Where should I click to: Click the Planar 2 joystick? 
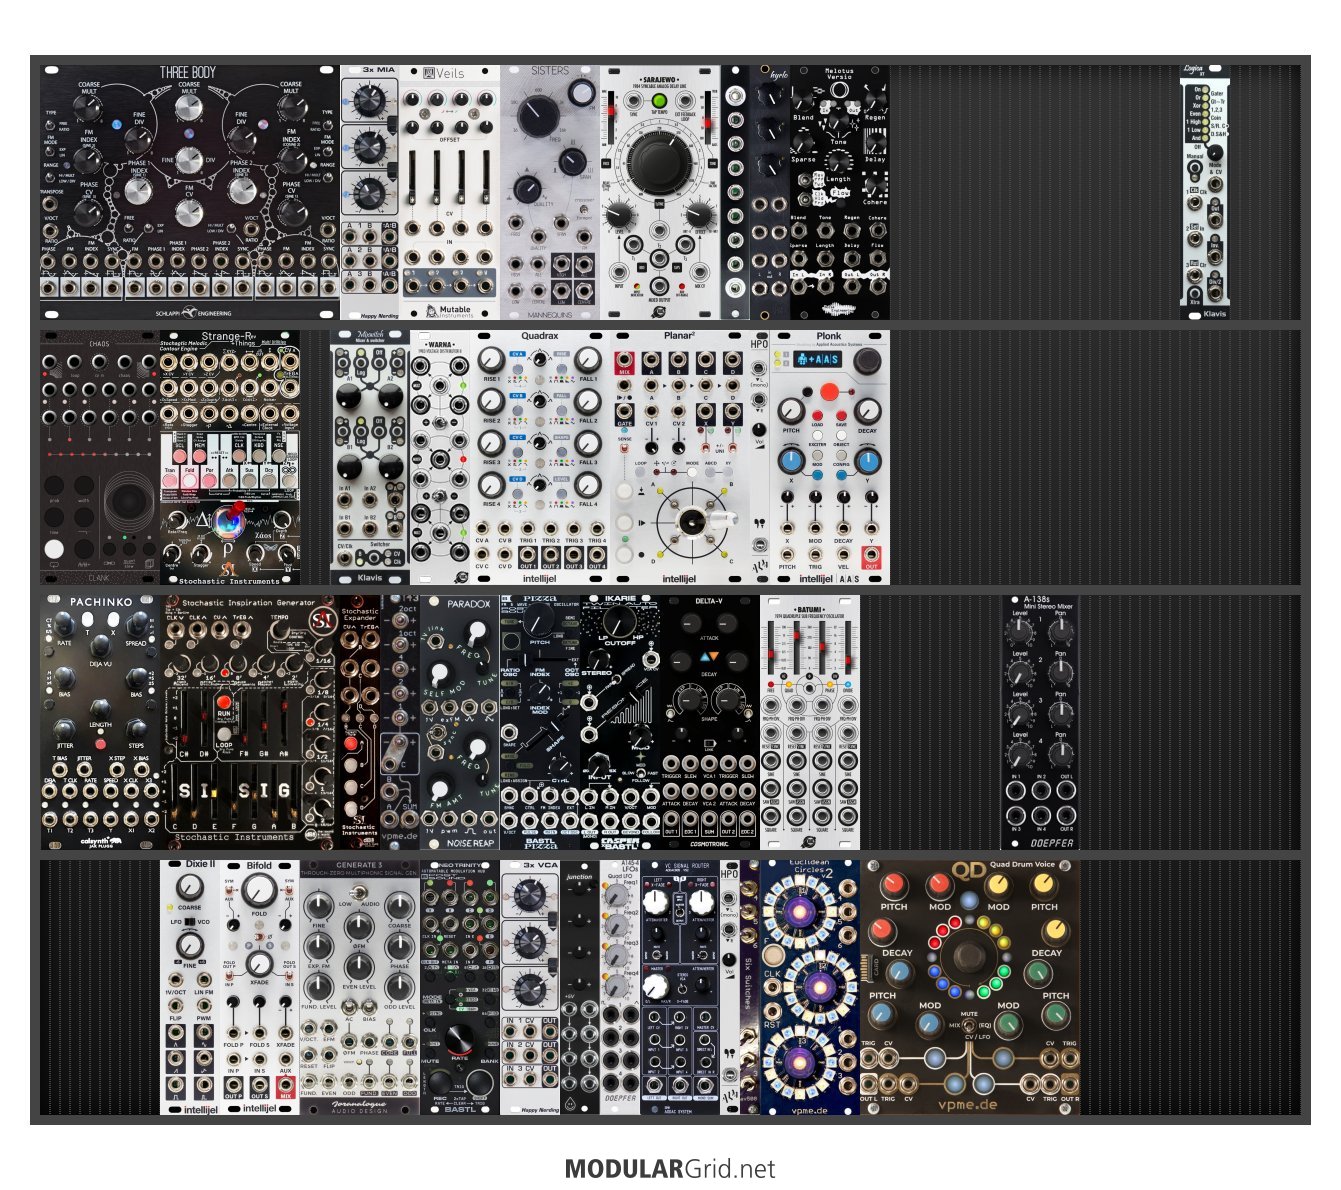click(692, 521)
